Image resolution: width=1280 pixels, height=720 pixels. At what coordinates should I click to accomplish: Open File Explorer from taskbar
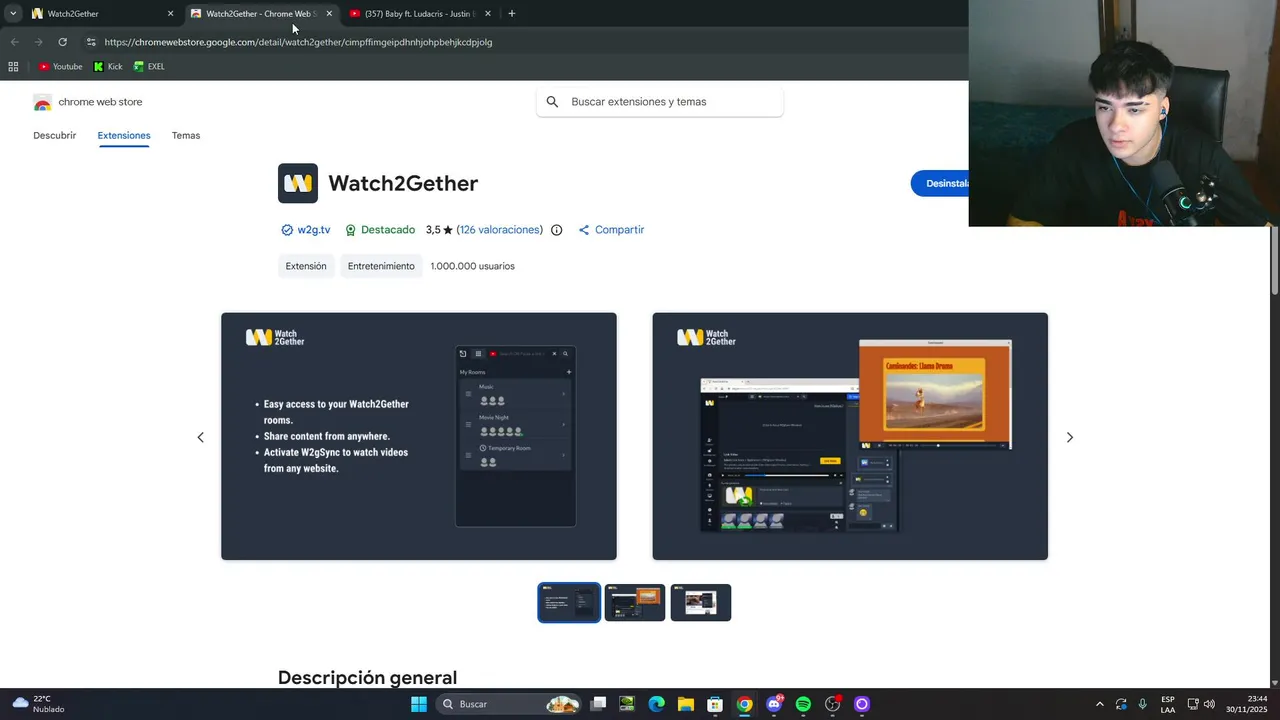pyautogui.click(x=686, y=704)
